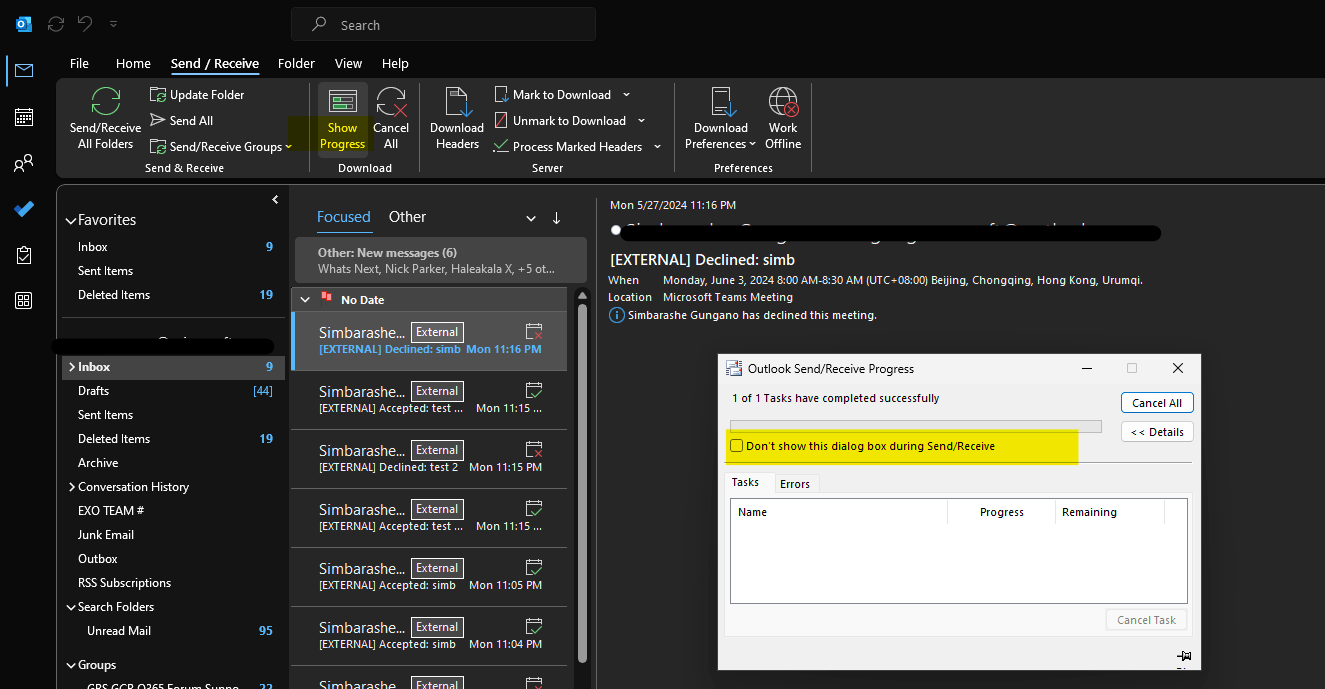
Task: Click the Cancel All ribbon icon
Action: pos(391,103)
